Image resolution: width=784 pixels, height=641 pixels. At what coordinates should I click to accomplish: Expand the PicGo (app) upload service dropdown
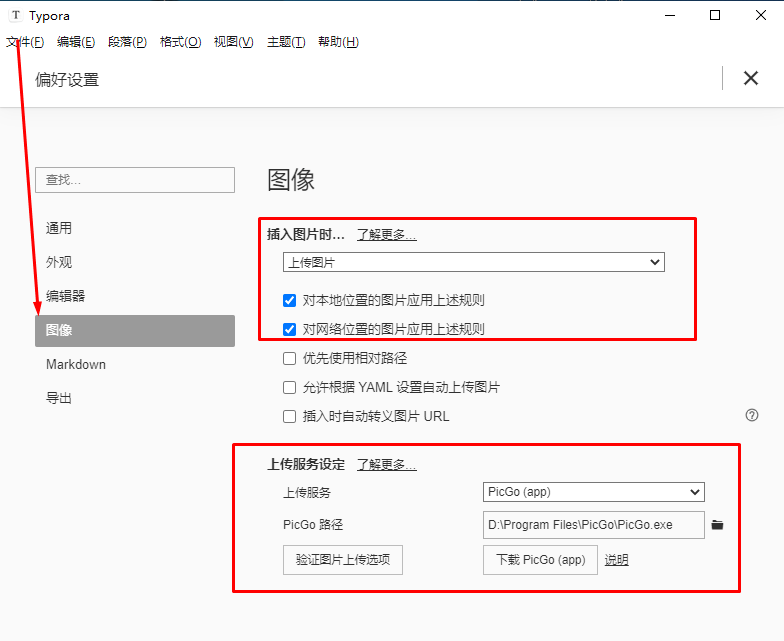pyautogui.click(x=594, y=492)
